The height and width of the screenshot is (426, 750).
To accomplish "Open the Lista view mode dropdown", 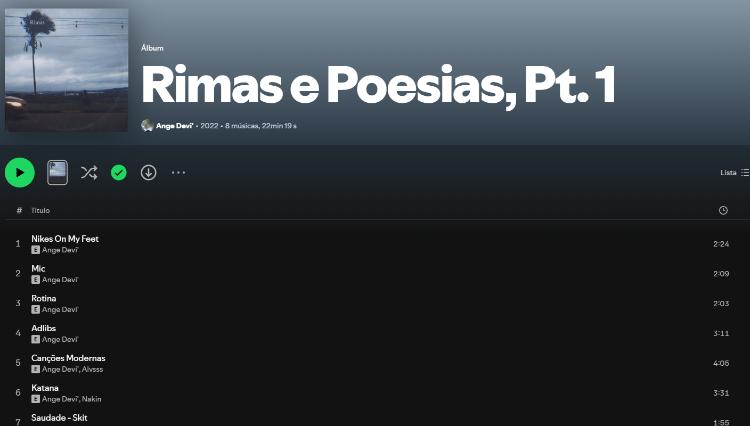I will pos(734,173).
